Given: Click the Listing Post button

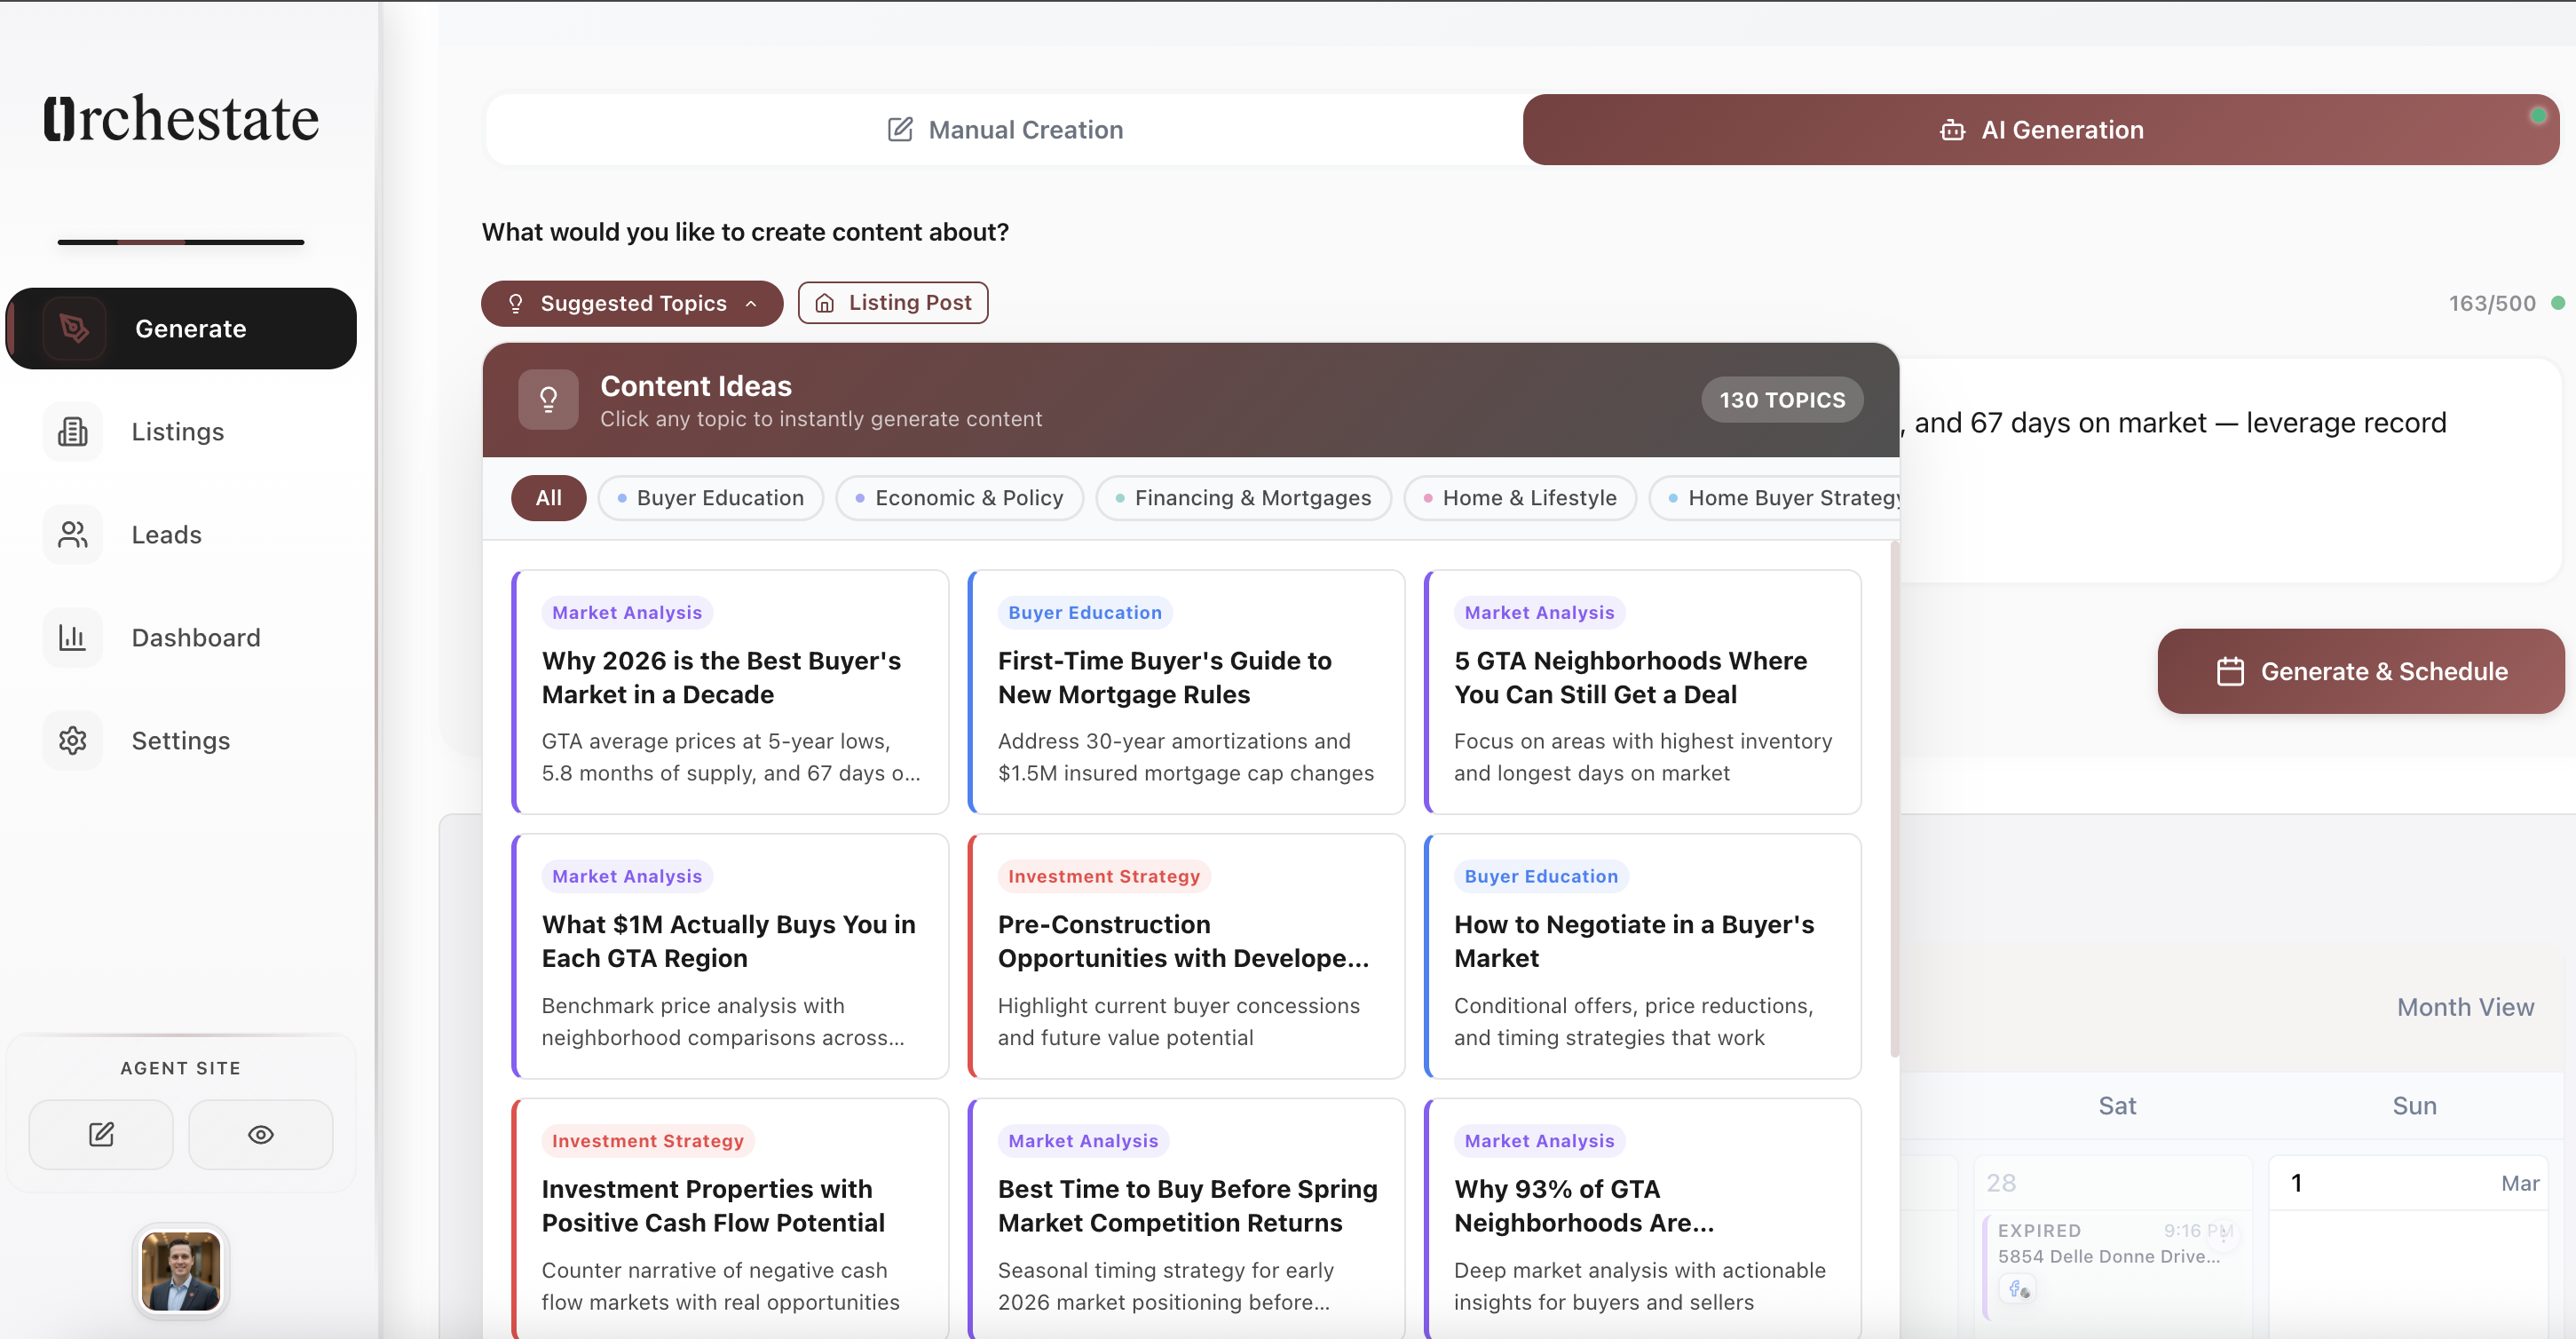Looking at the screenshot, I should 893,303.
